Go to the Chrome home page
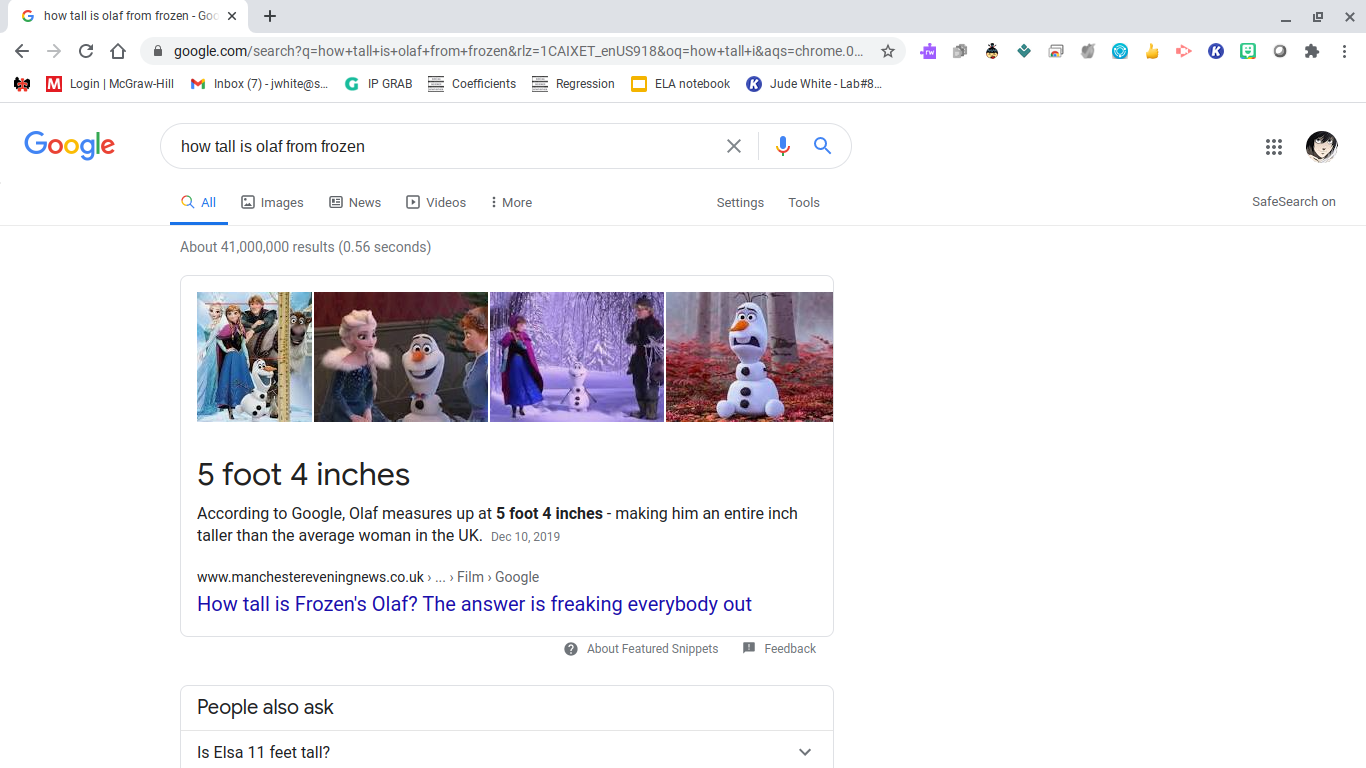The image size is (1366, 768). (118, 51)
